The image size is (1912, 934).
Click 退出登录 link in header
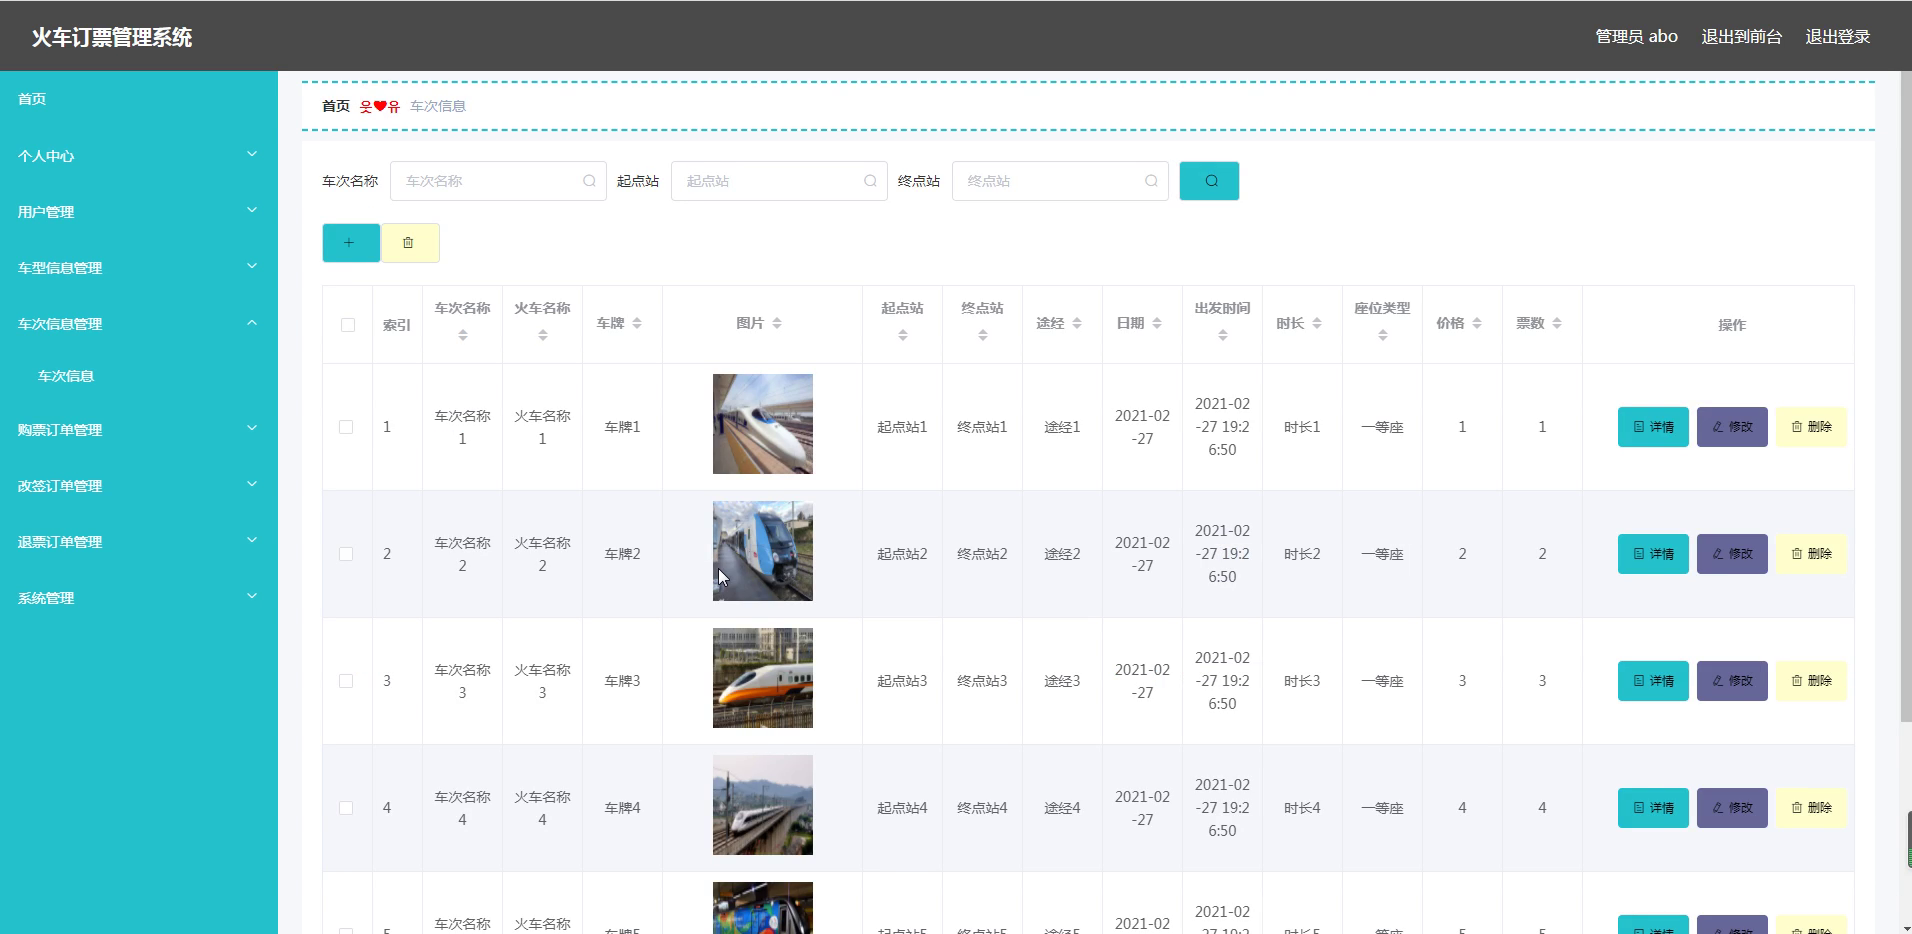(x=1837, y=37)
